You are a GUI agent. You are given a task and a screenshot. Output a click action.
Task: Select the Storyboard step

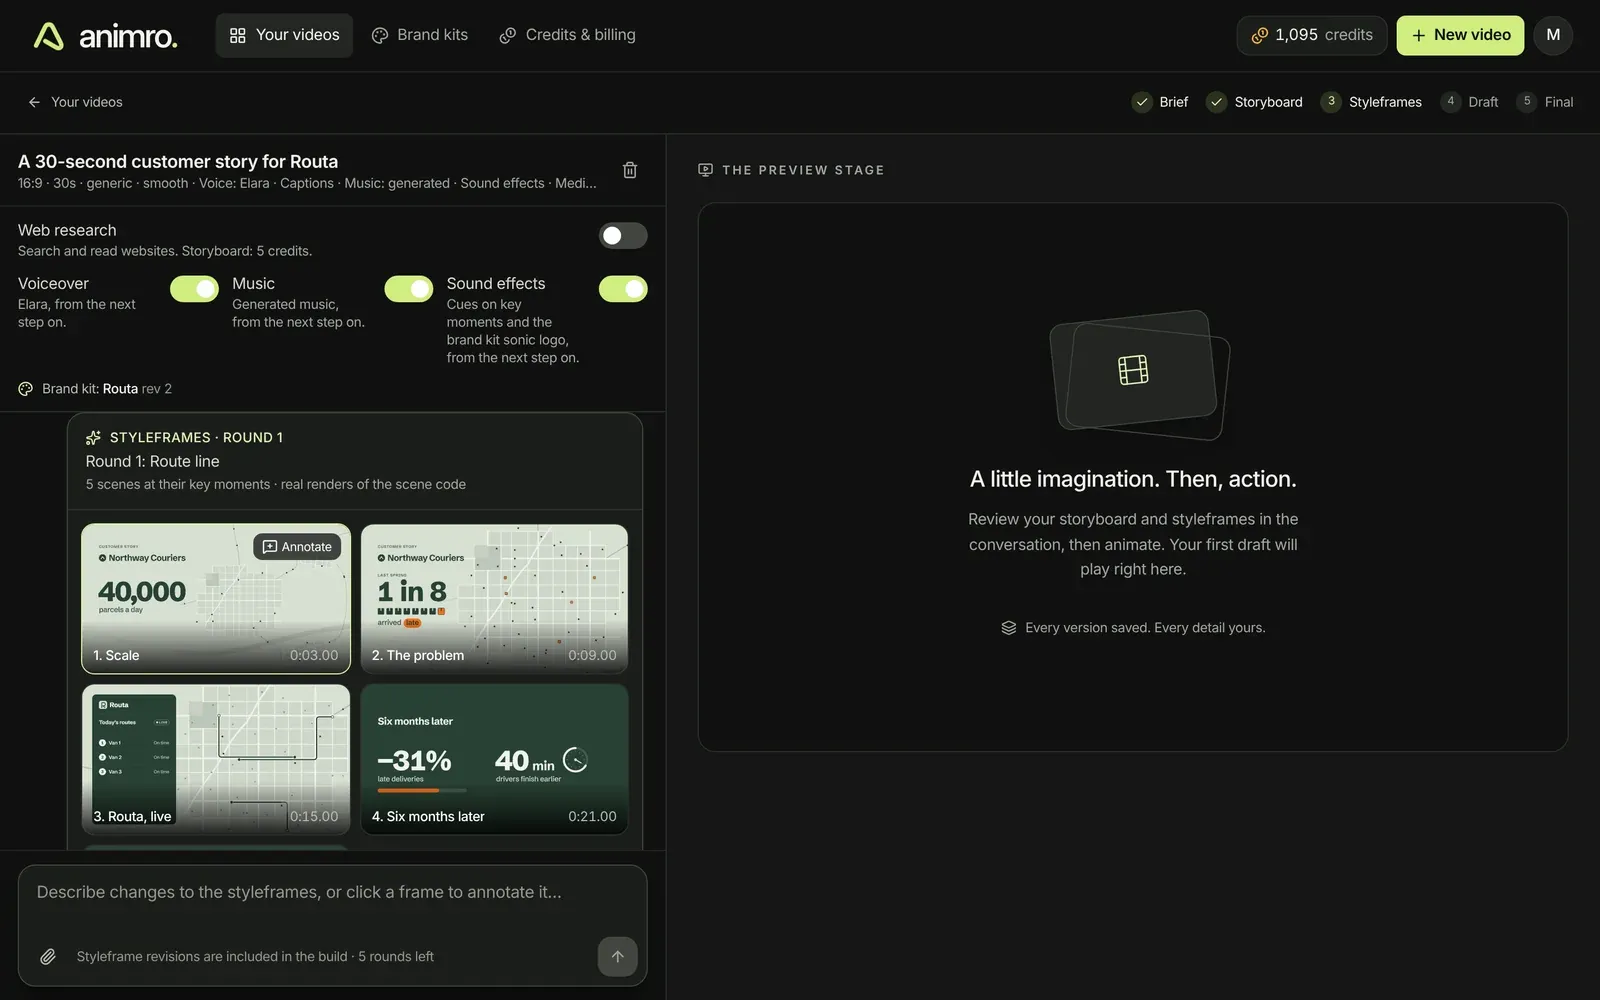[1255, 102]
